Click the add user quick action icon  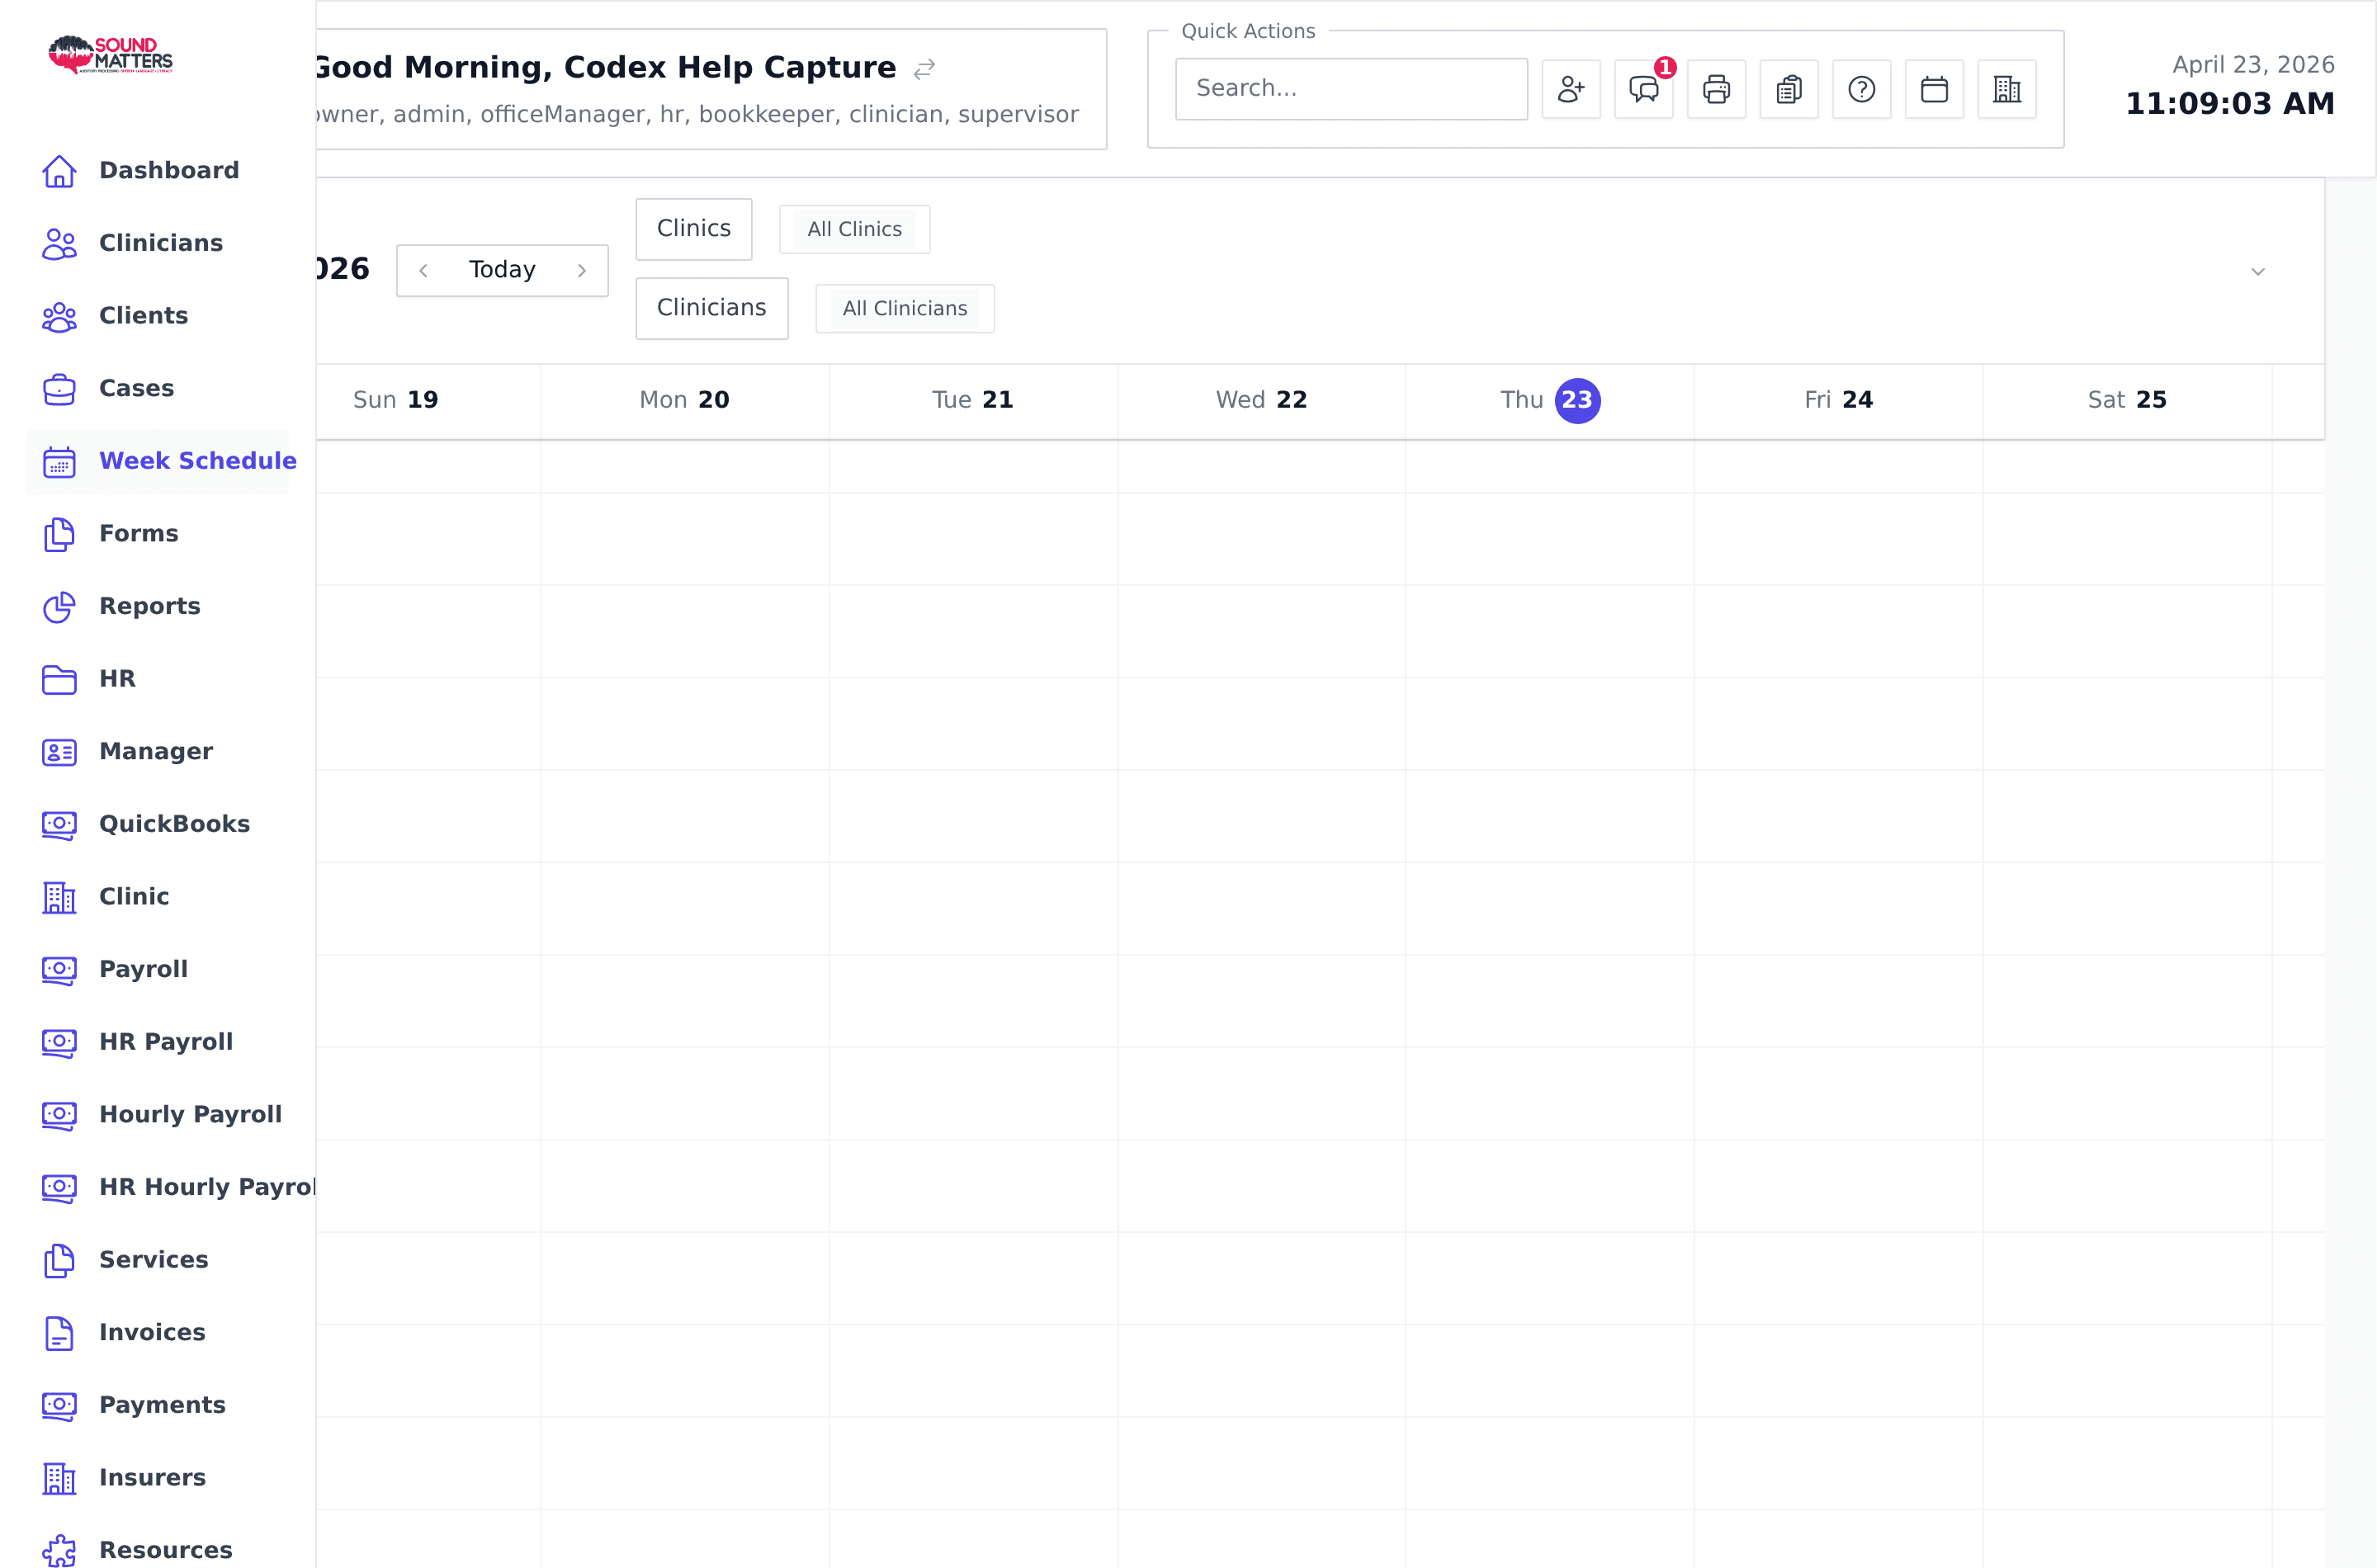pos(1571,89)
